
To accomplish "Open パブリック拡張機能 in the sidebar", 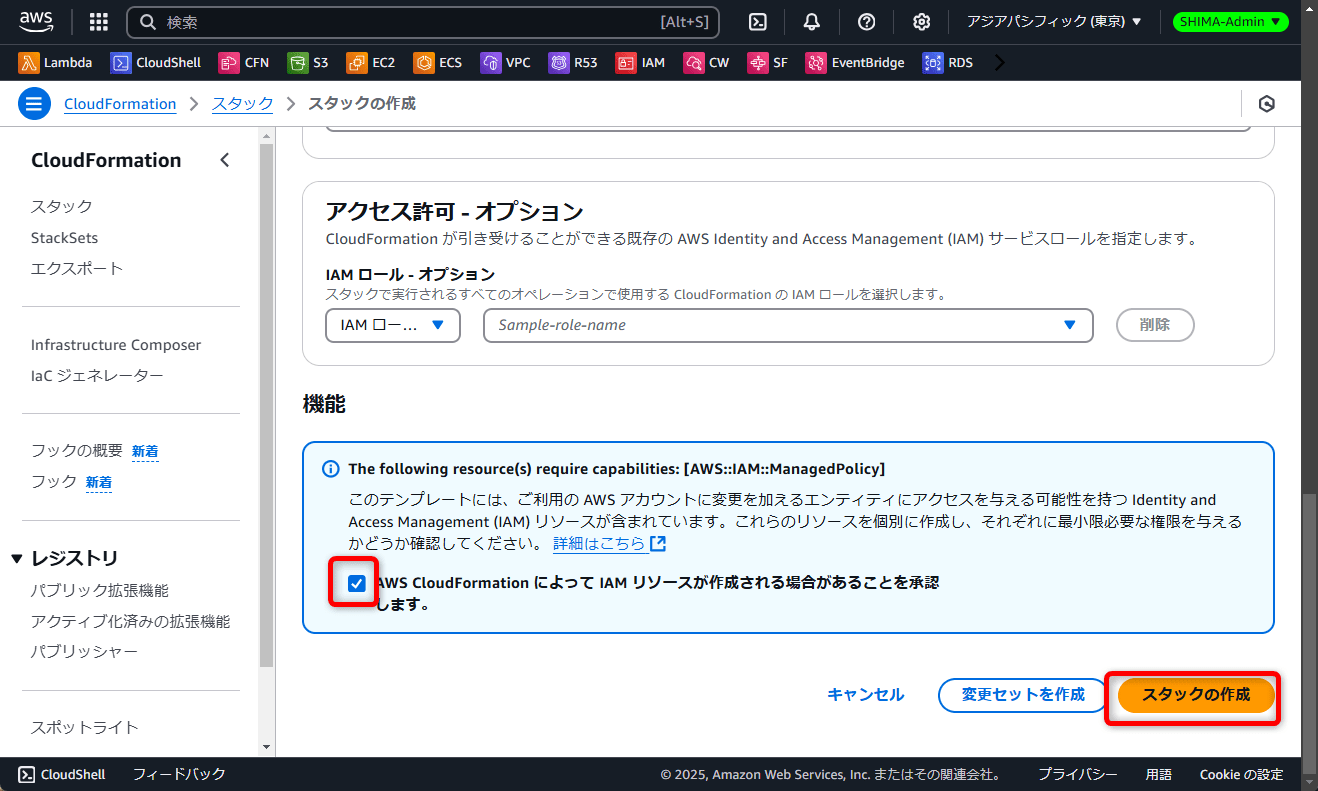I will tap(100, 590).
